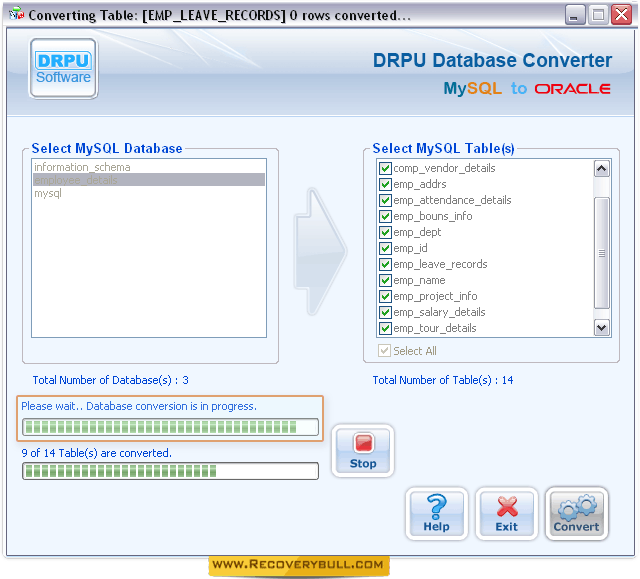
Task: Click 'Select MySQL Table(s)' group label
Action: [443, 149]
